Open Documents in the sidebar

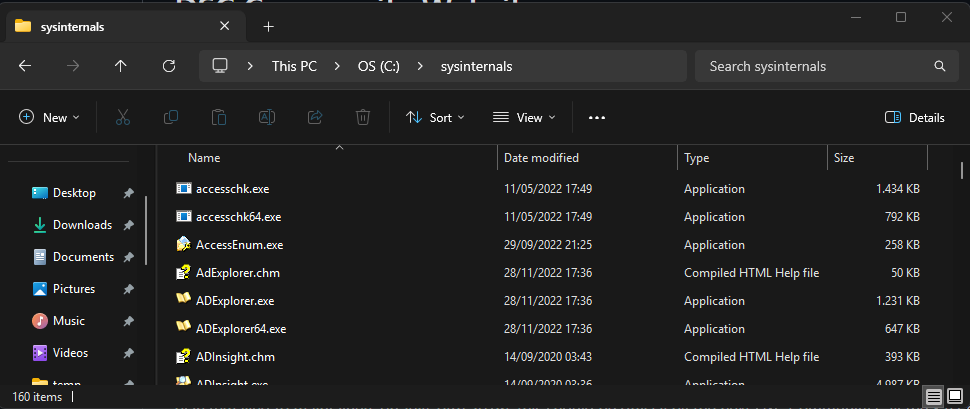point(84,257)
